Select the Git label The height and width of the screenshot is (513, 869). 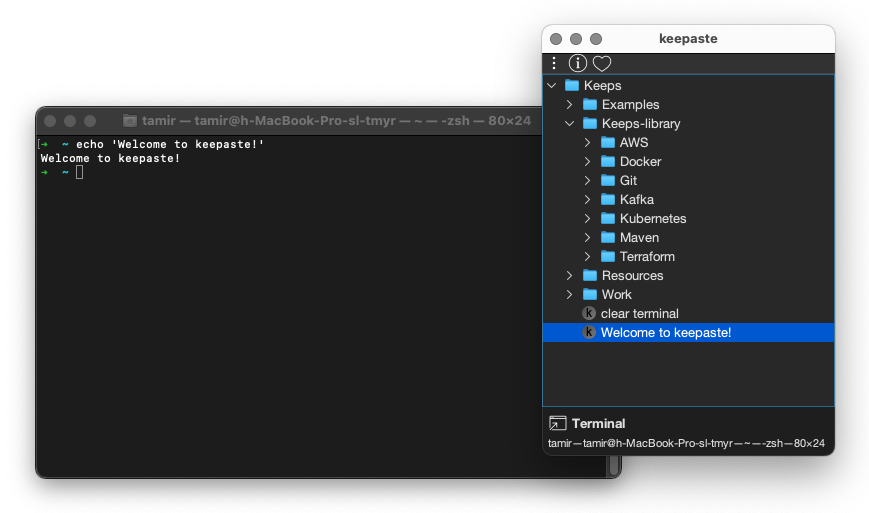[628, 180]
